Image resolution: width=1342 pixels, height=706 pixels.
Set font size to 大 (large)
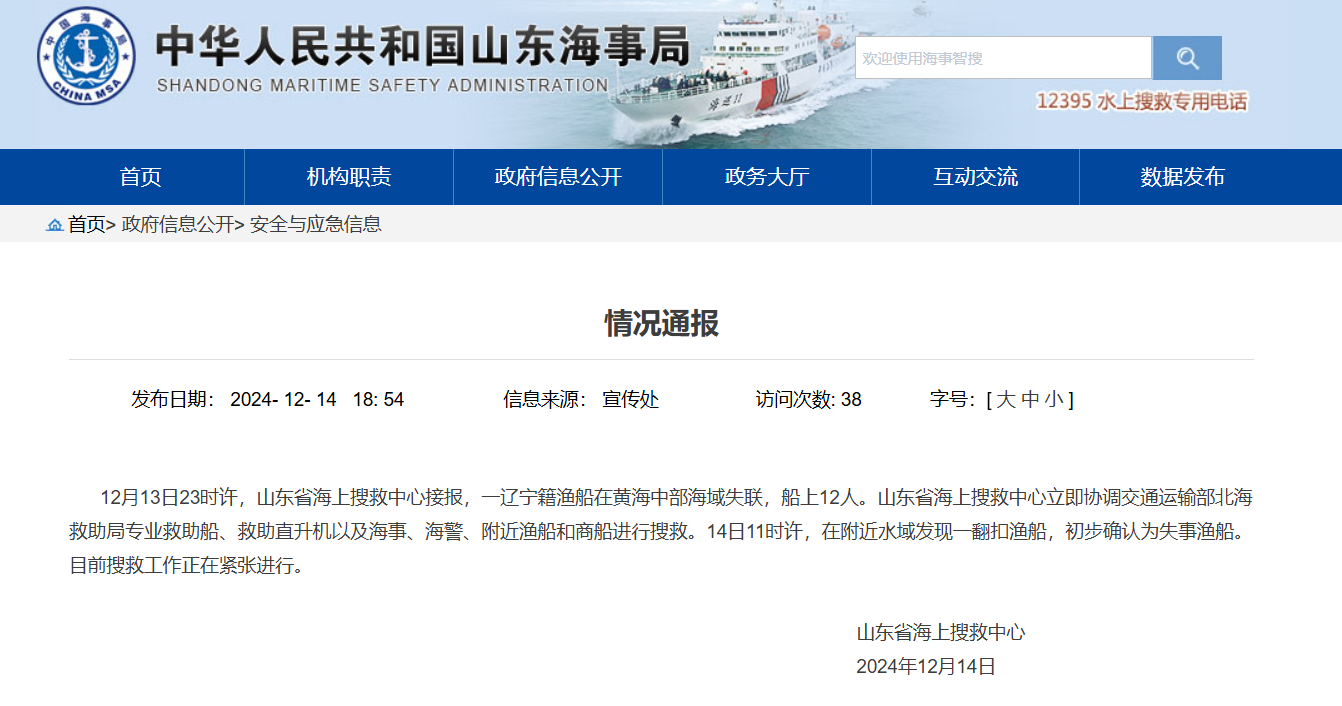point(1005,400)
